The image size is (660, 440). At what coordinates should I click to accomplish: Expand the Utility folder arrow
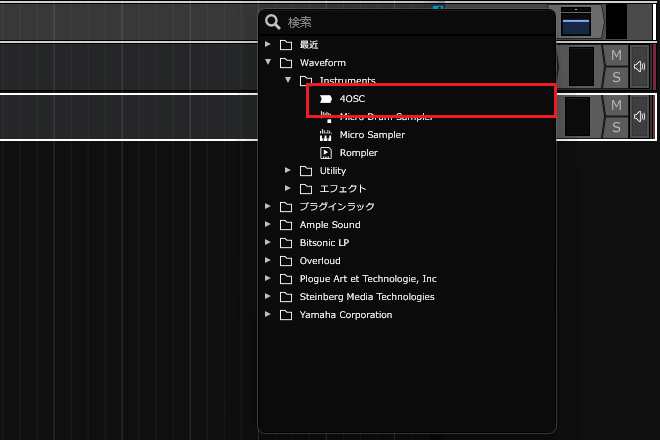[x=288, y=171]
